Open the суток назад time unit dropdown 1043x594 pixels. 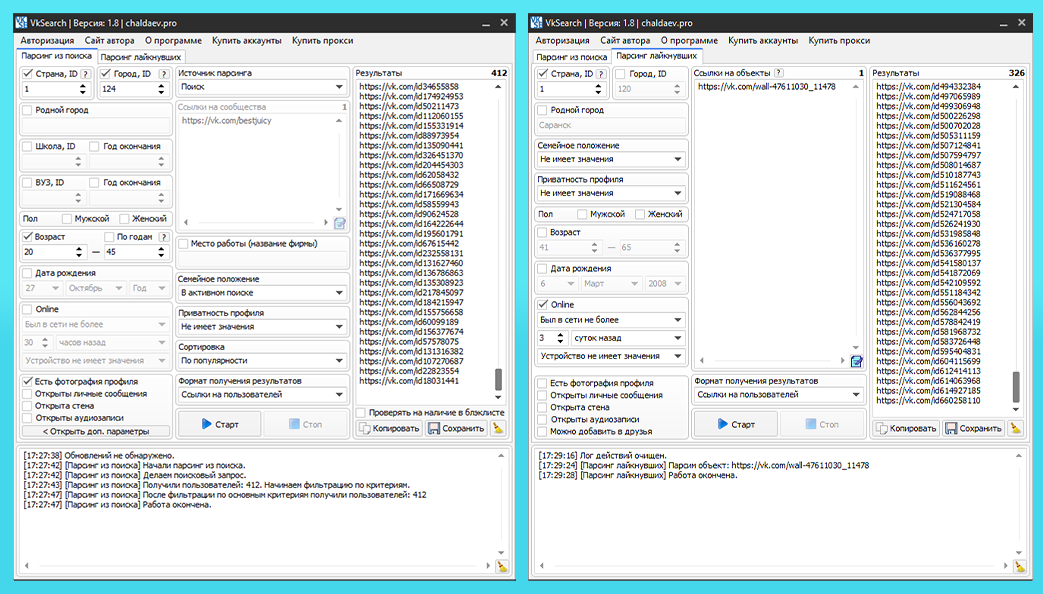(x=636, y=338)
